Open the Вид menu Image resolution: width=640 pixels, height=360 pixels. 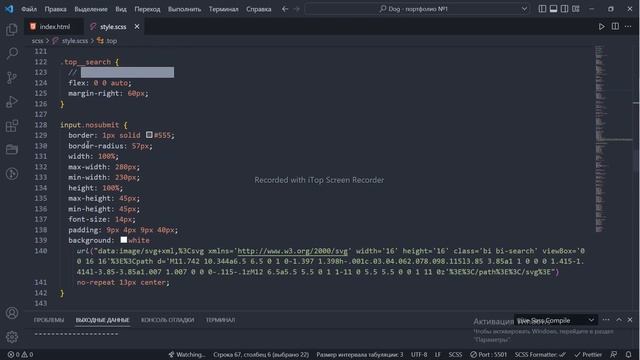point(121,9)
